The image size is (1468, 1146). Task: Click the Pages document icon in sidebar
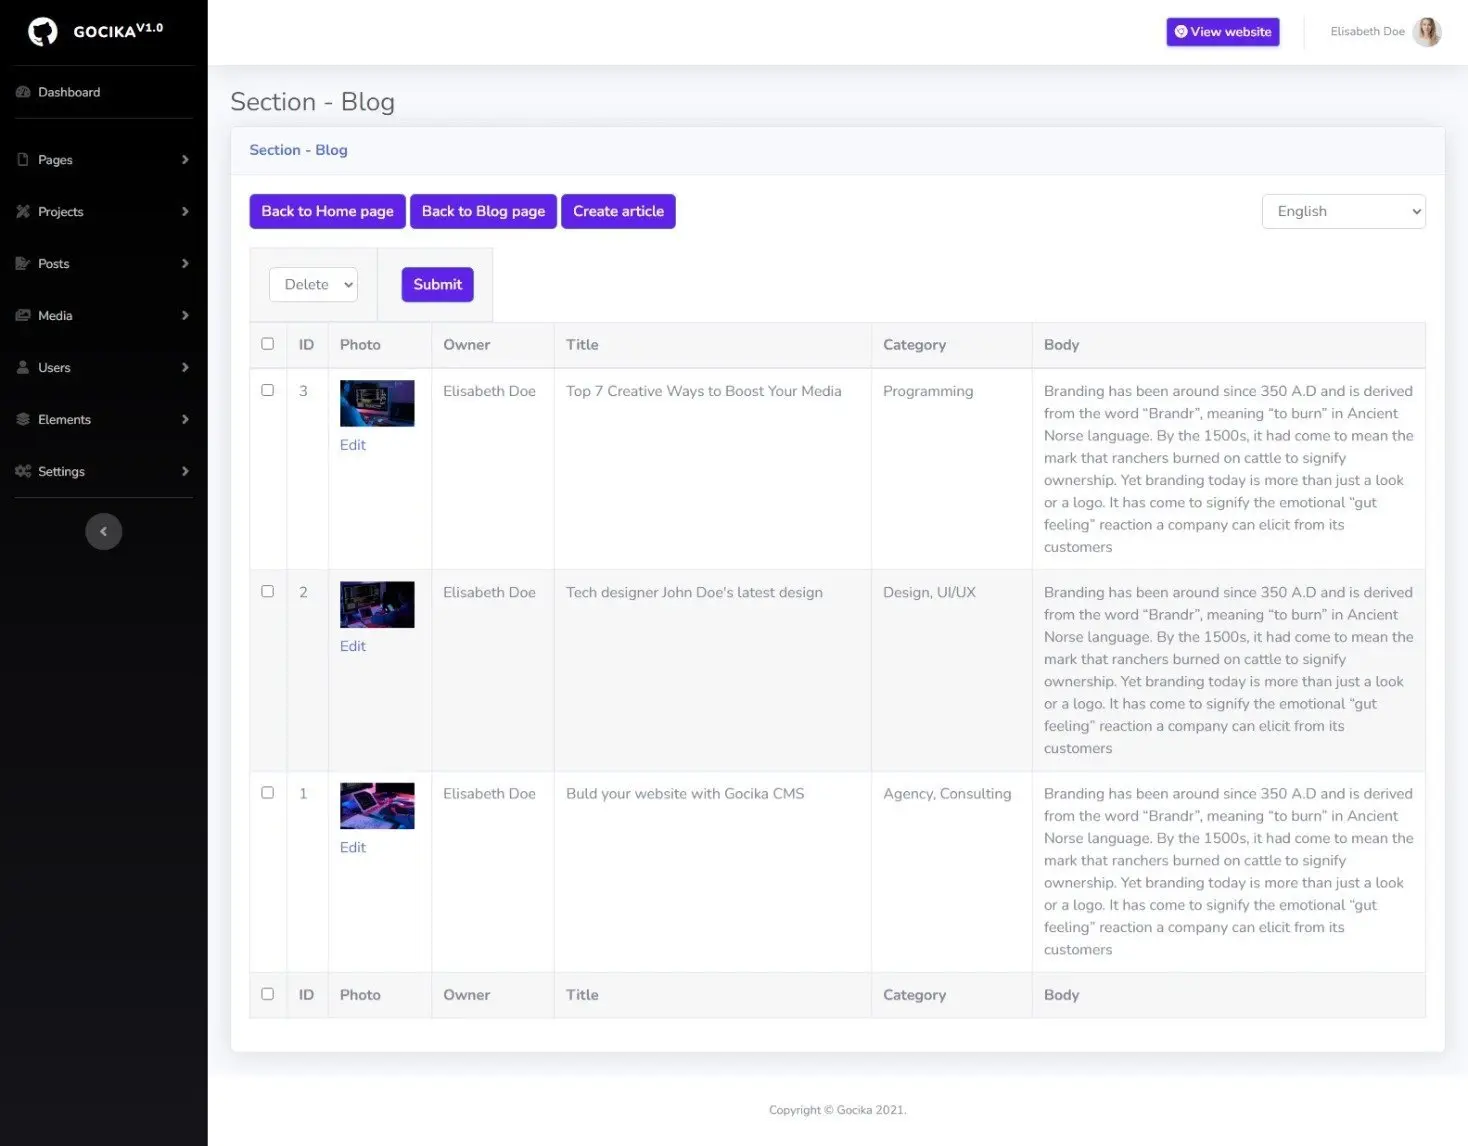[x=23, y=160]
